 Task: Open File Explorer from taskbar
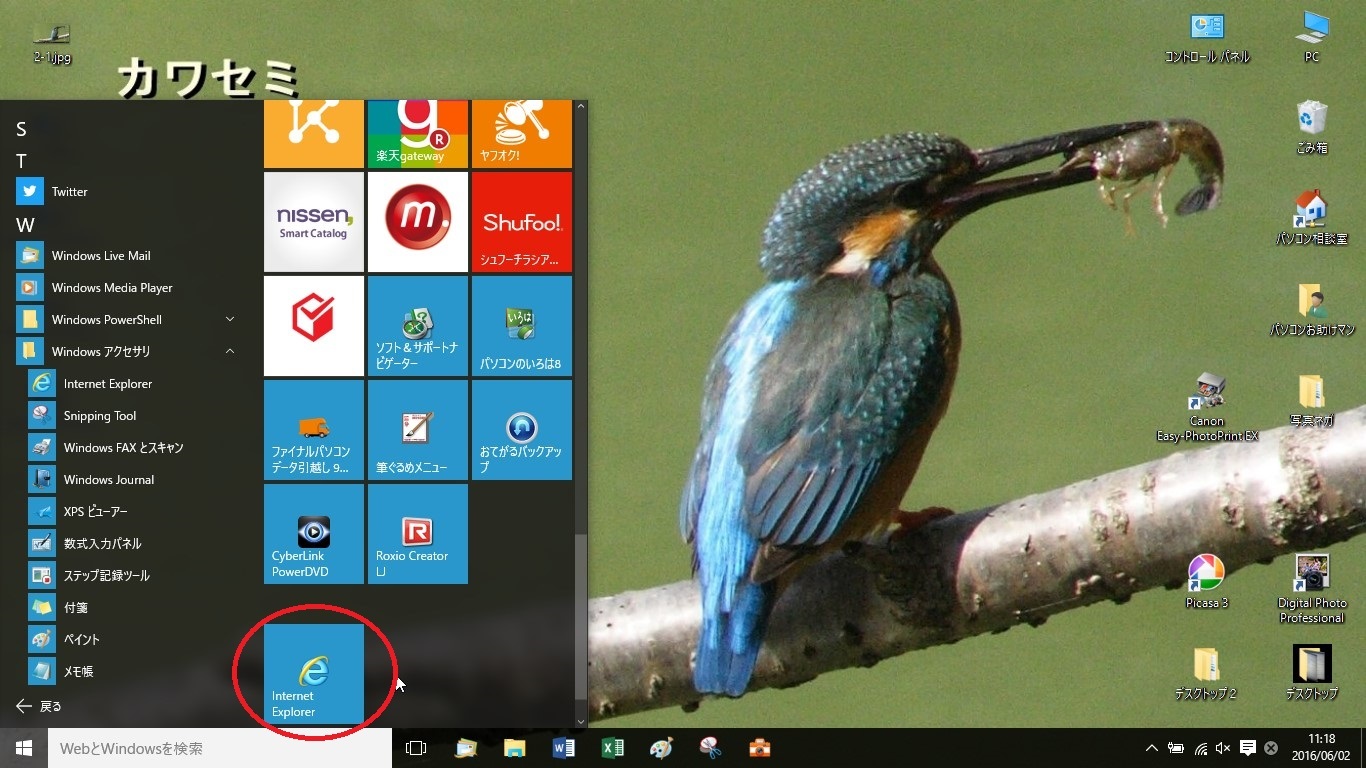[515, 748]
